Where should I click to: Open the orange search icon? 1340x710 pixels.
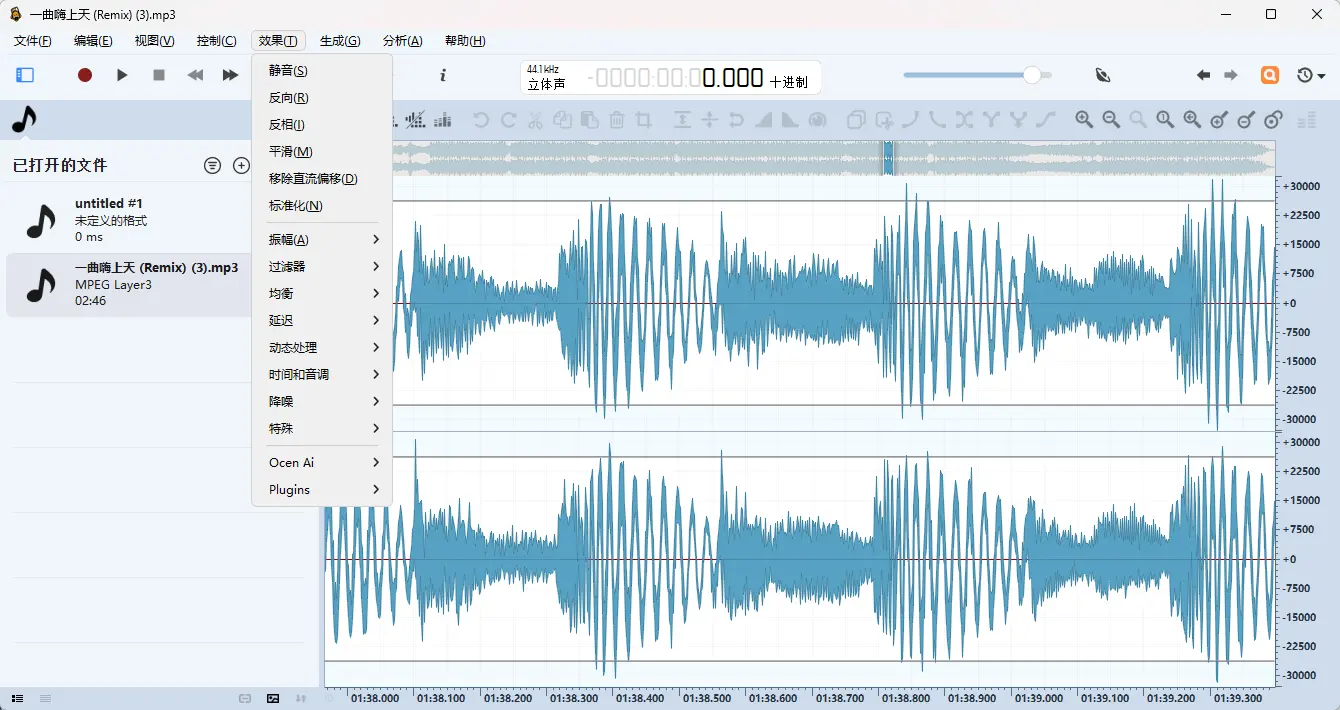coord(1269,75)
